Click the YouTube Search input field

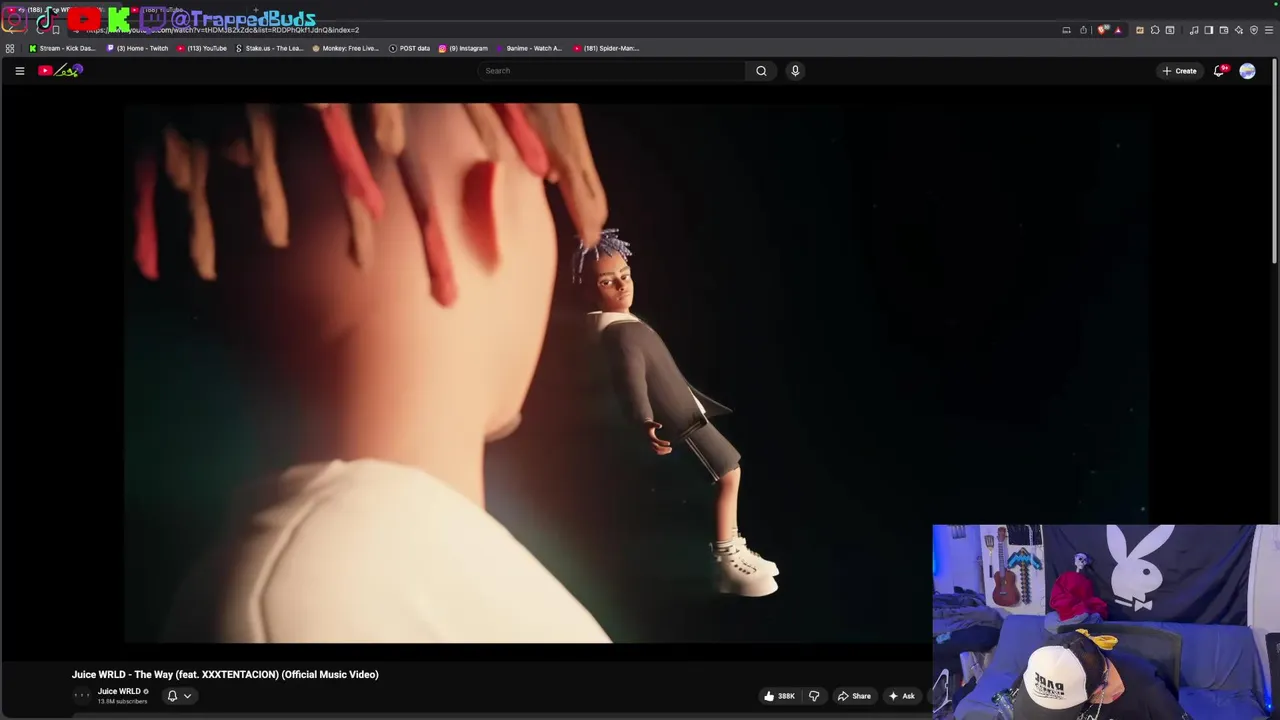[611, 71]
